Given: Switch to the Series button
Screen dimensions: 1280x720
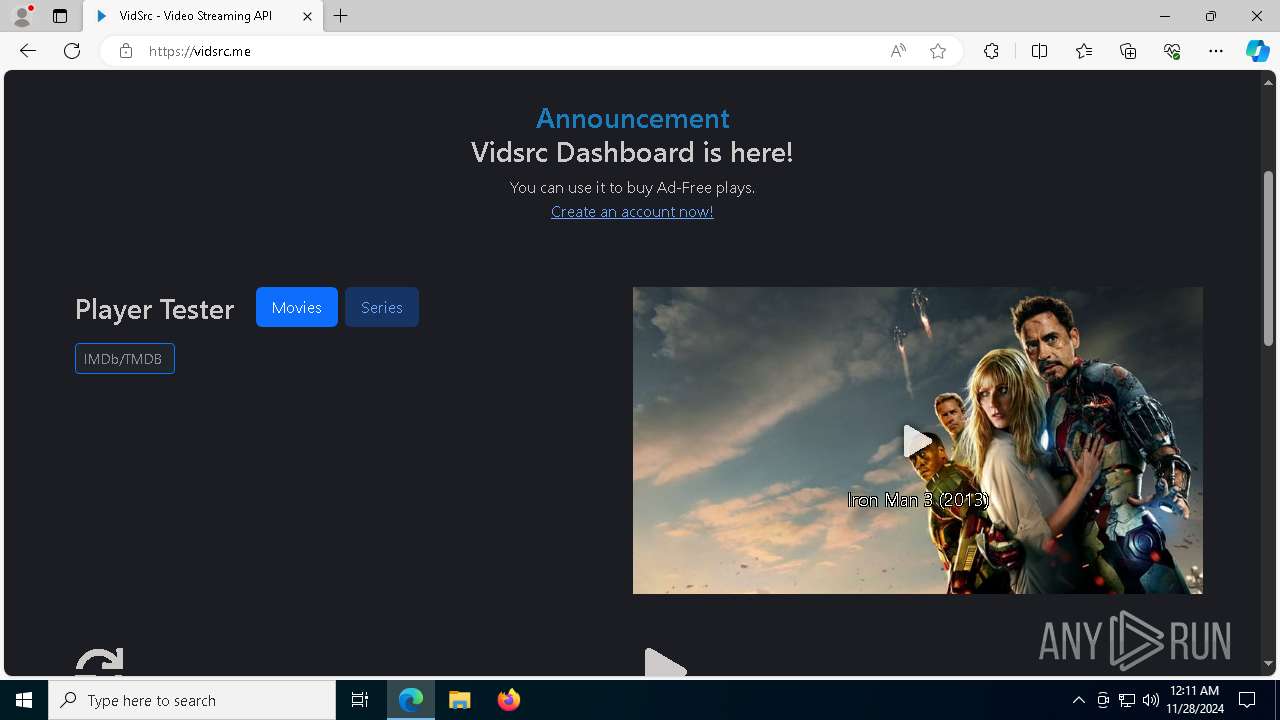Looking at the screenshot, I should coord(382,307).
